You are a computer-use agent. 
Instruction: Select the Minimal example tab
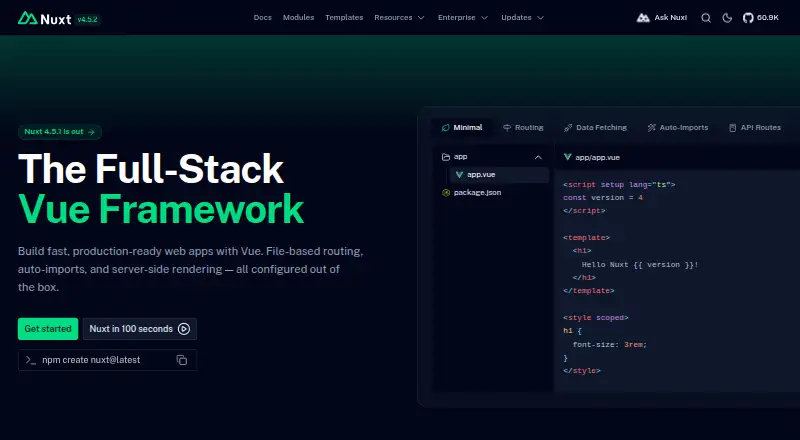462,128
